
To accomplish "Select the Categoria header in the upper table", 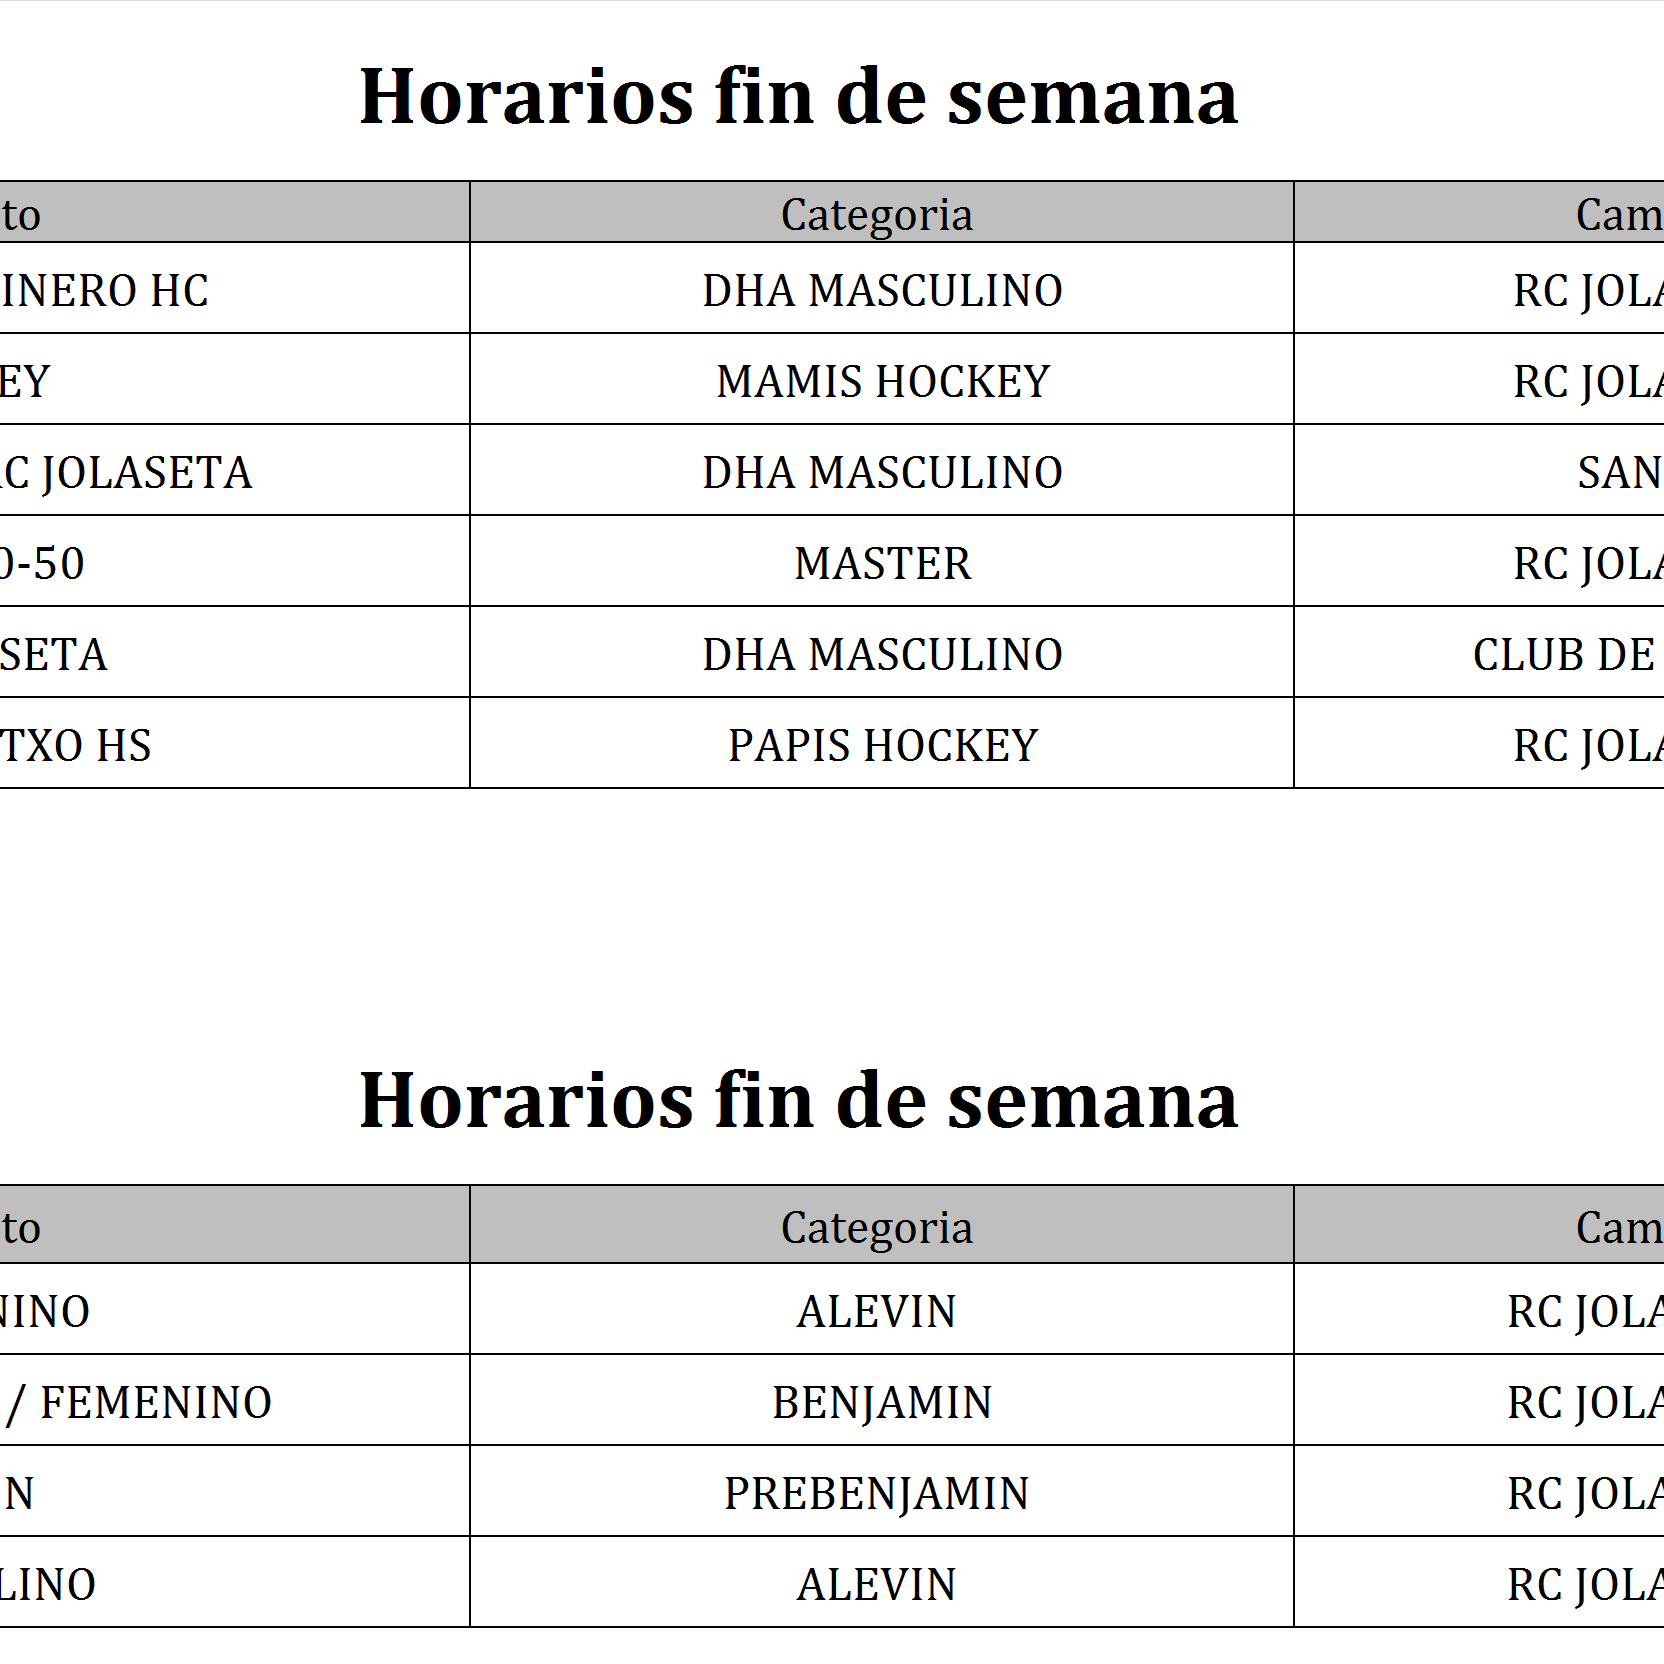I will 877,214.
